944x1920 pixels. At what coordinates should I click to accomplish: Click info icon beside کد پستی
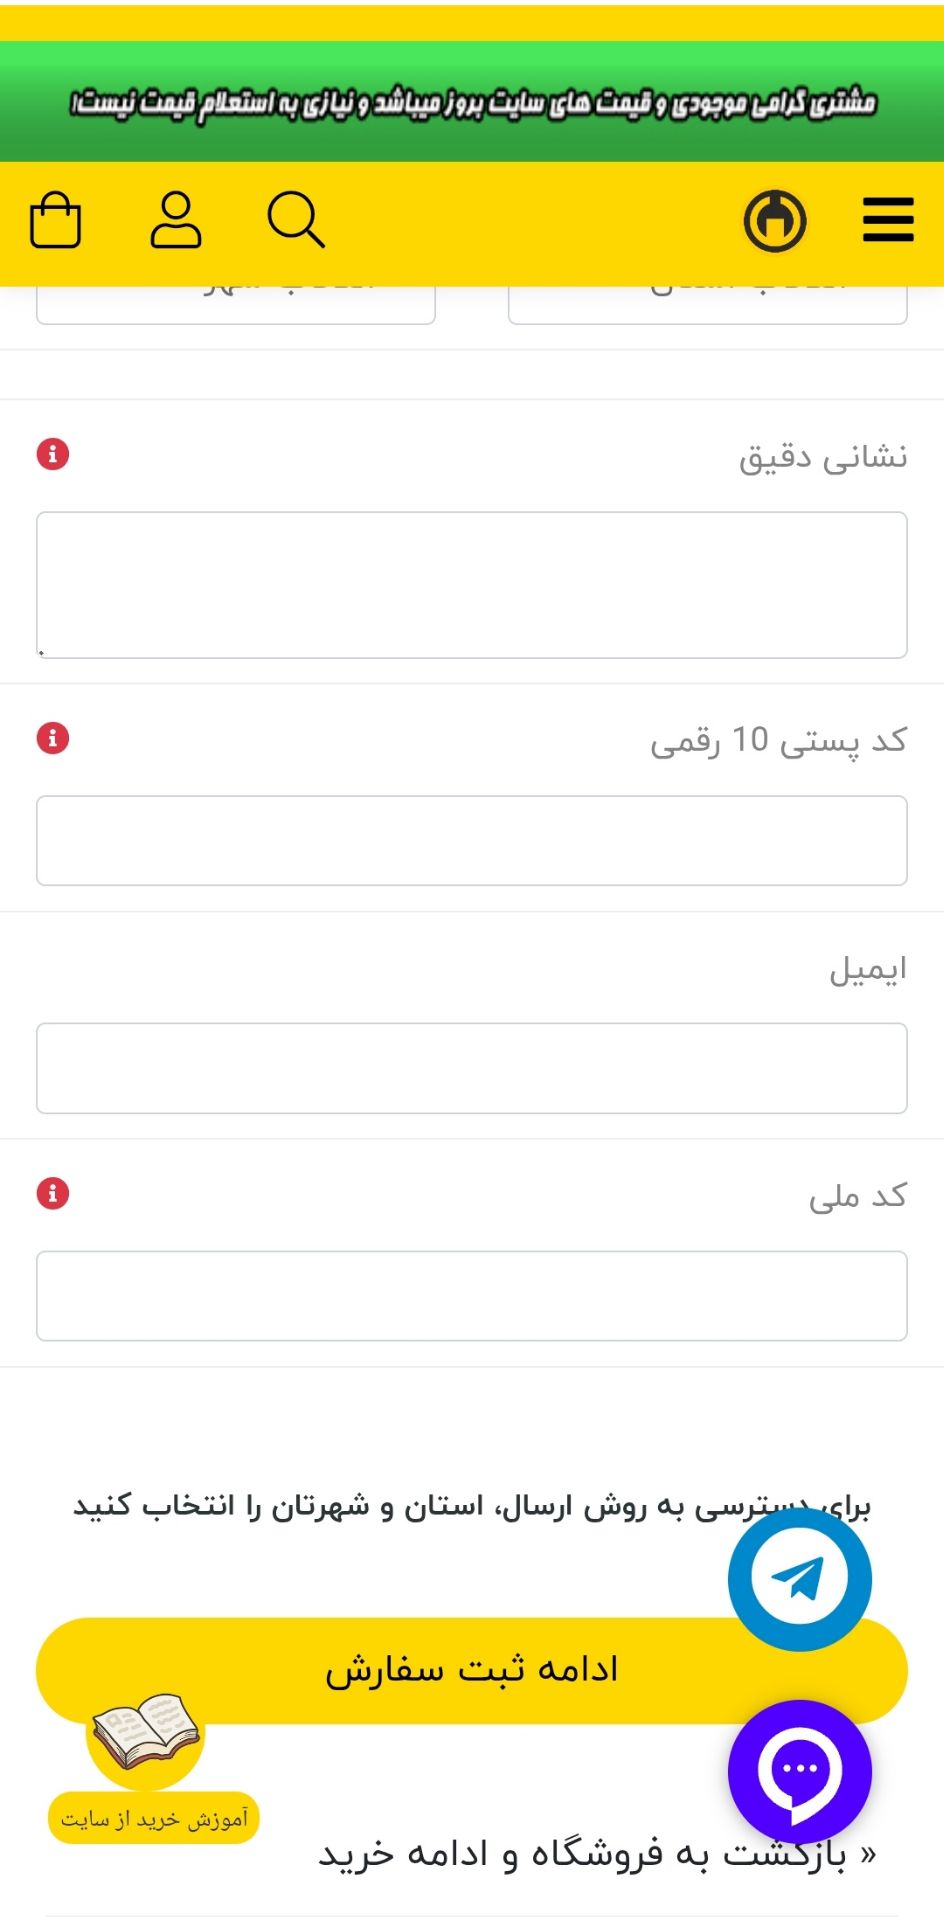(x=53, y=738)
